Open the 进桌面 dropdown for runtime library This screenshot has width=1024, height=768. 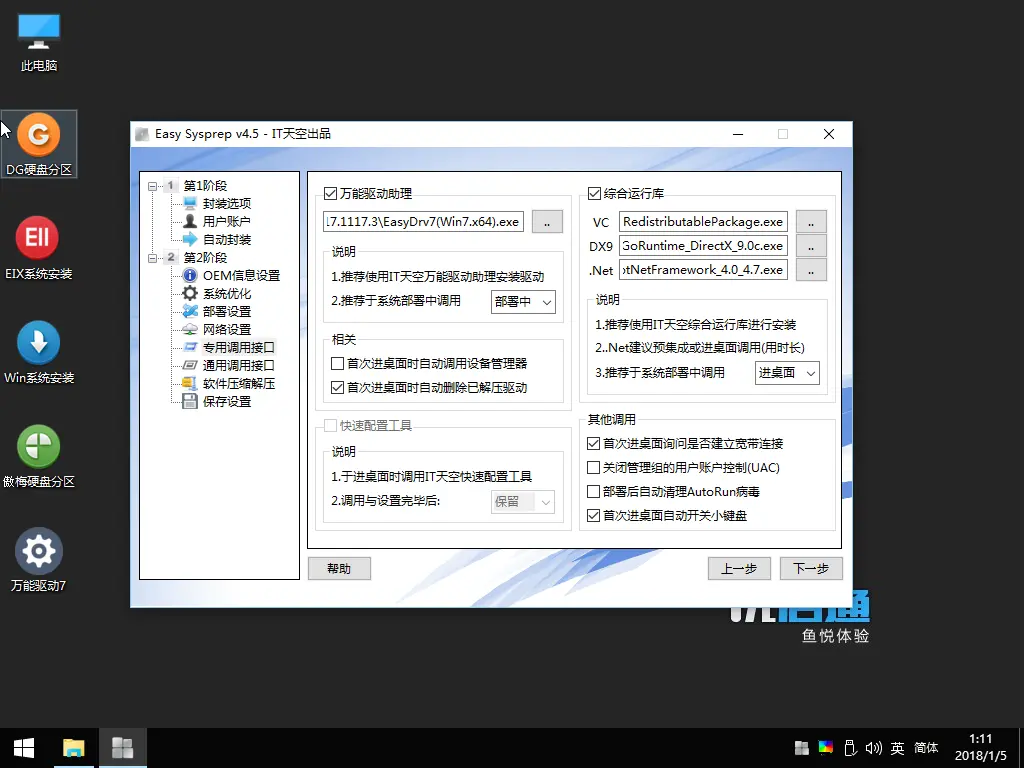(787, 373)
